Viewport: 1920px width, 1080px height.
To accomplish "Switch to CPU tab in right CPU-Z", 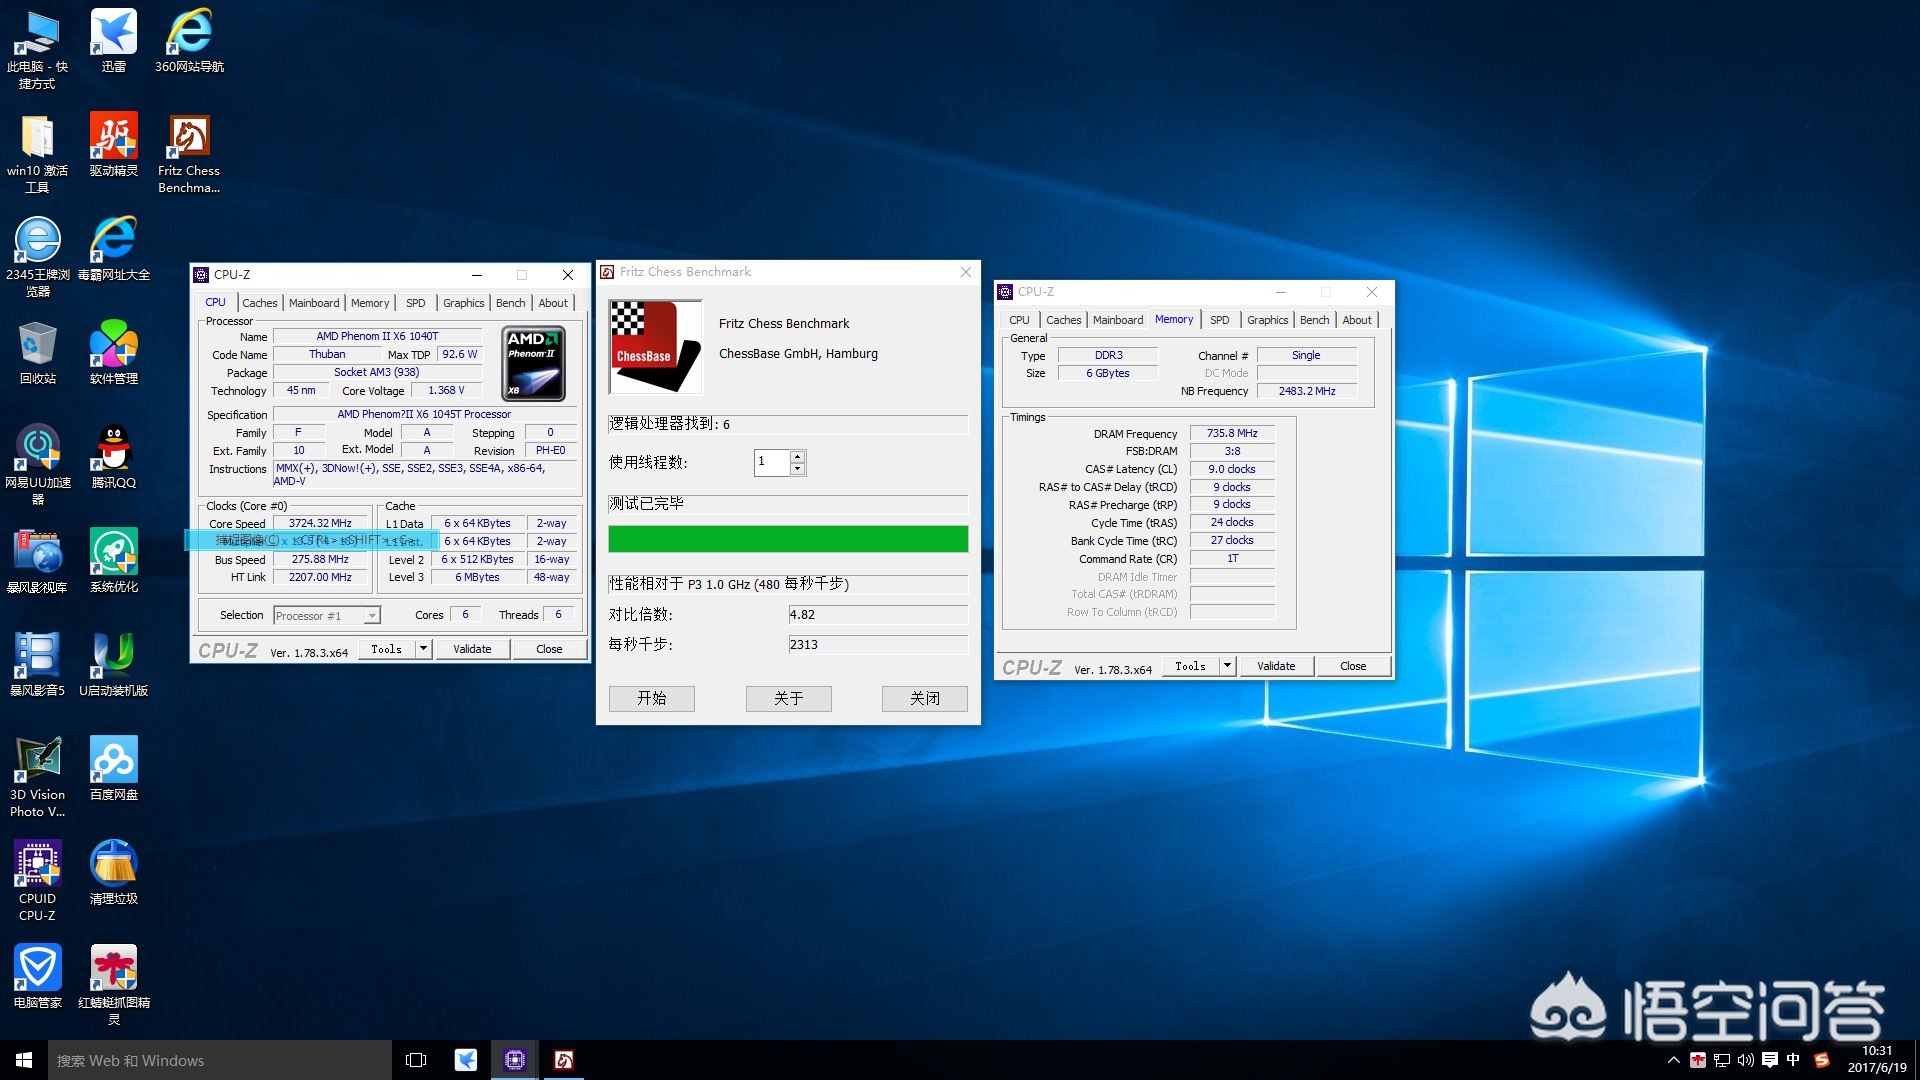I will pos(1019,320).
